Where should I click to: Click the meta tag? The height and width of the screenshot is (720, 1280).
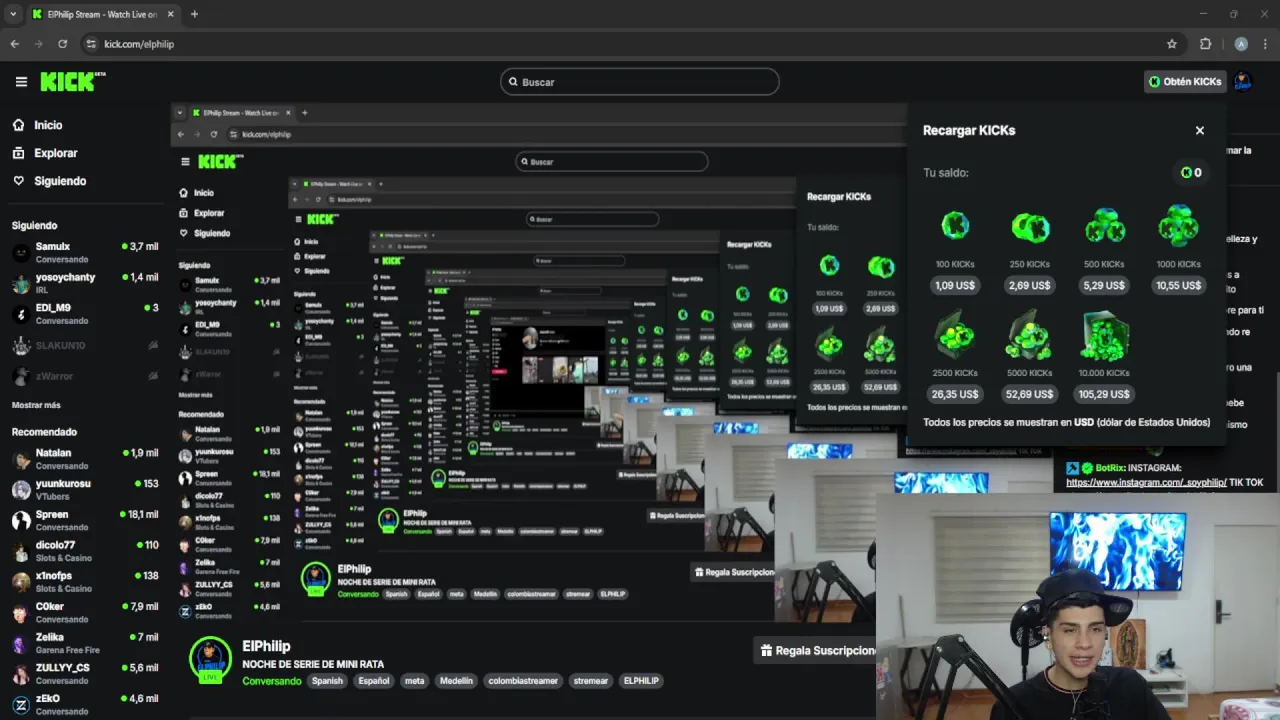414,681
